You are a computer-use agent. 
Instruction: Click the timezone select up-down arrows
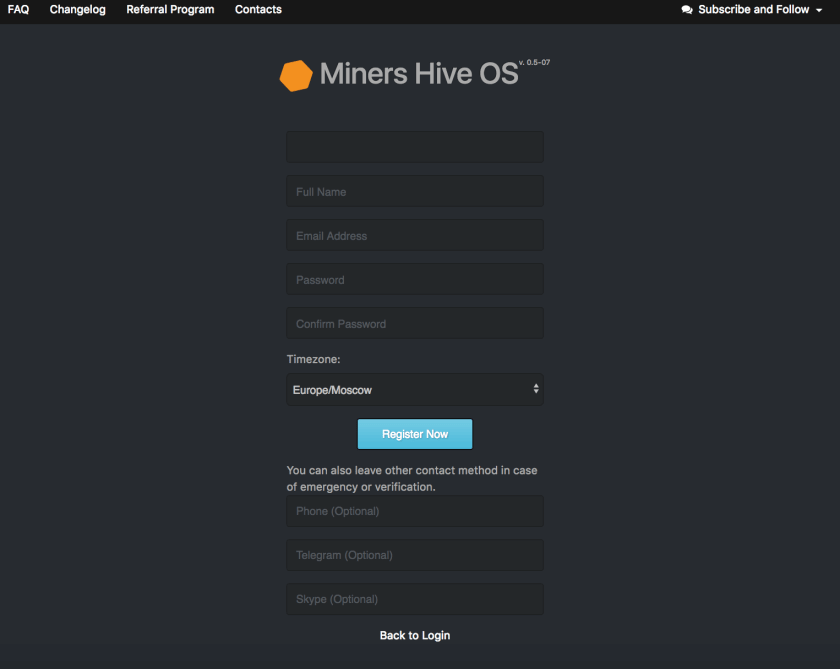point(536,389)
